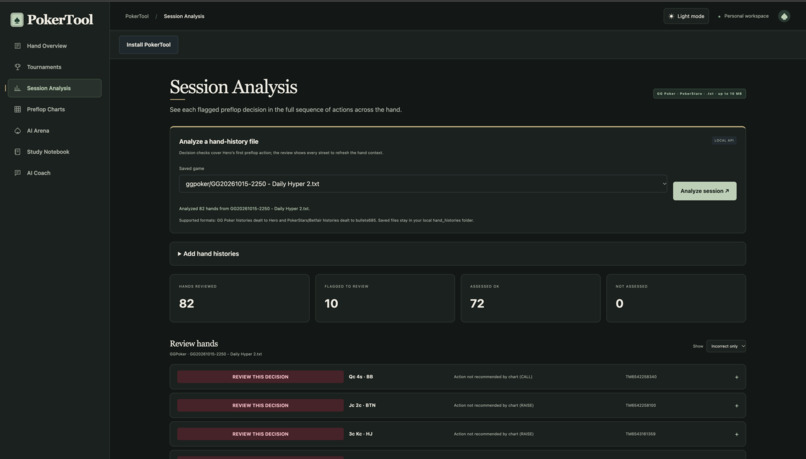Click 'Action not recommended by chart (CALL)' text

[x=493, y=377]
